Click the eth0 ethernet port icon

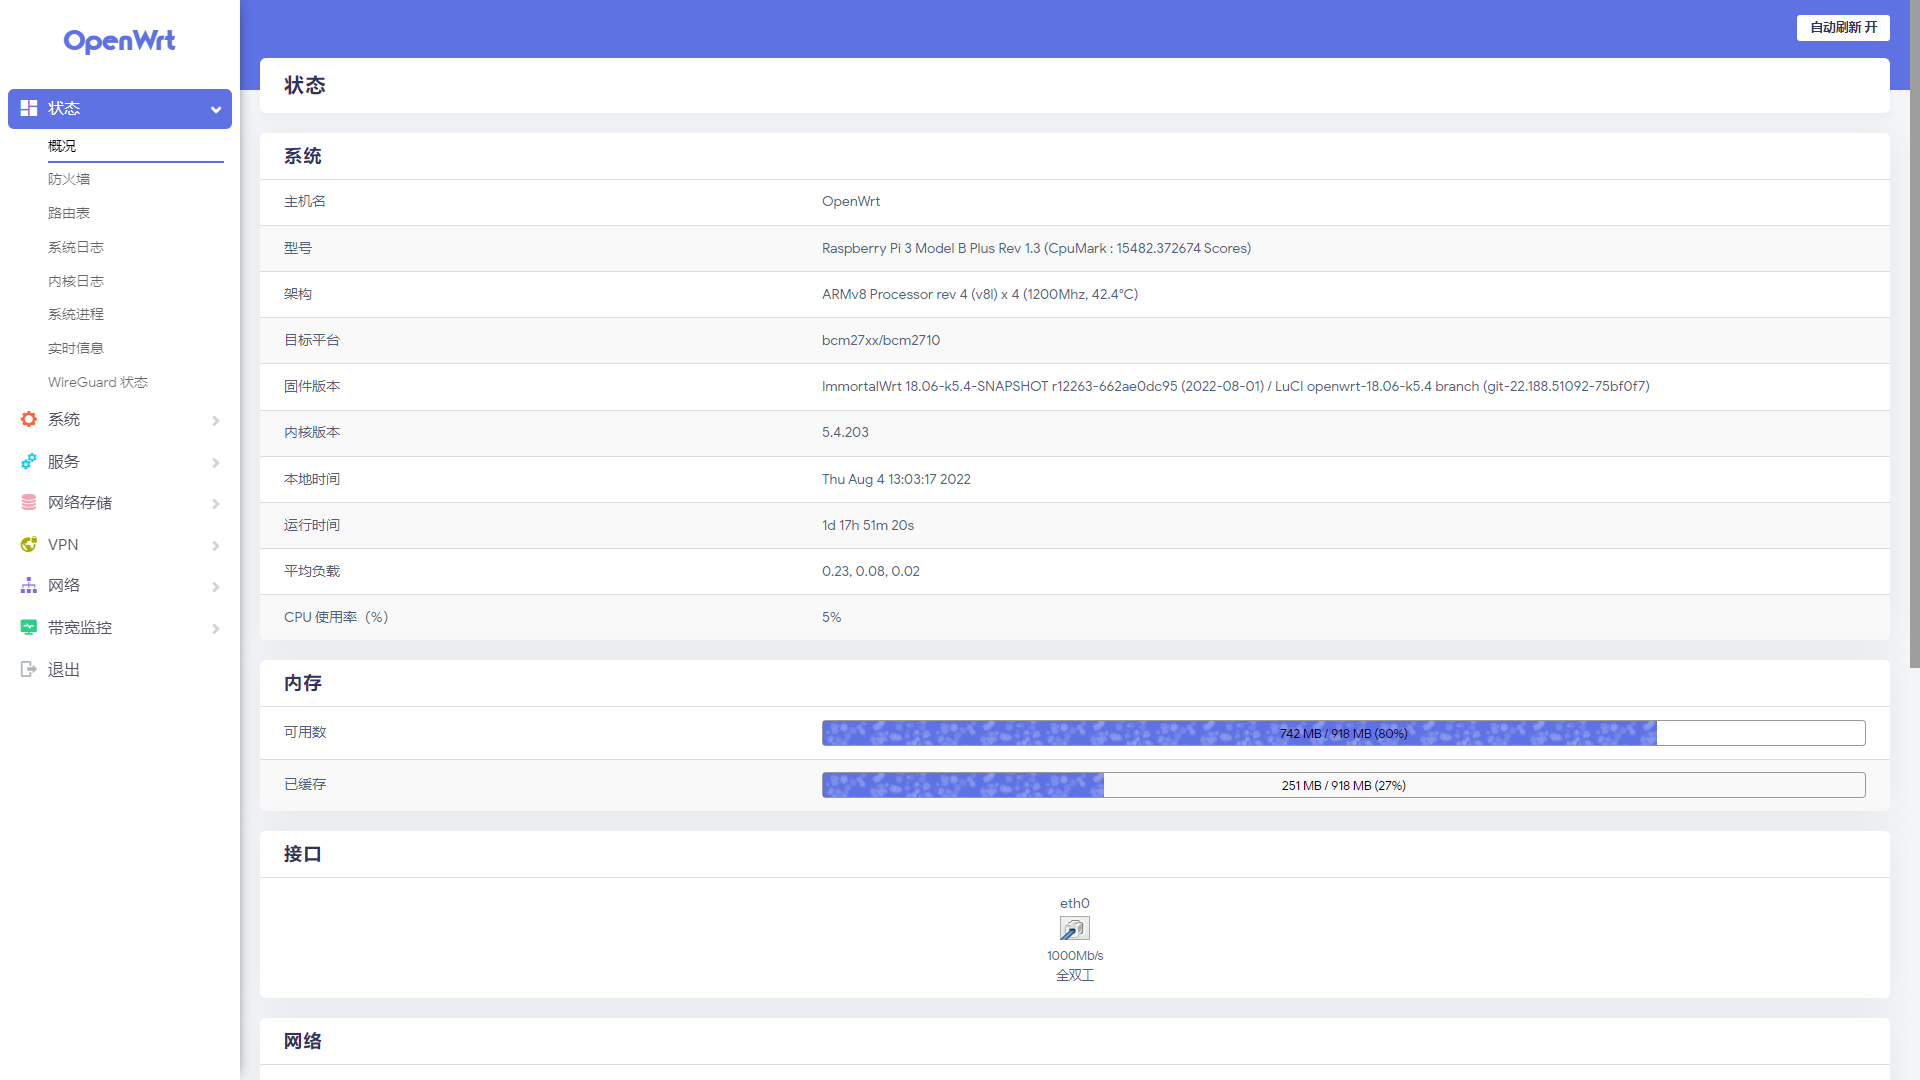[1075, 929]
